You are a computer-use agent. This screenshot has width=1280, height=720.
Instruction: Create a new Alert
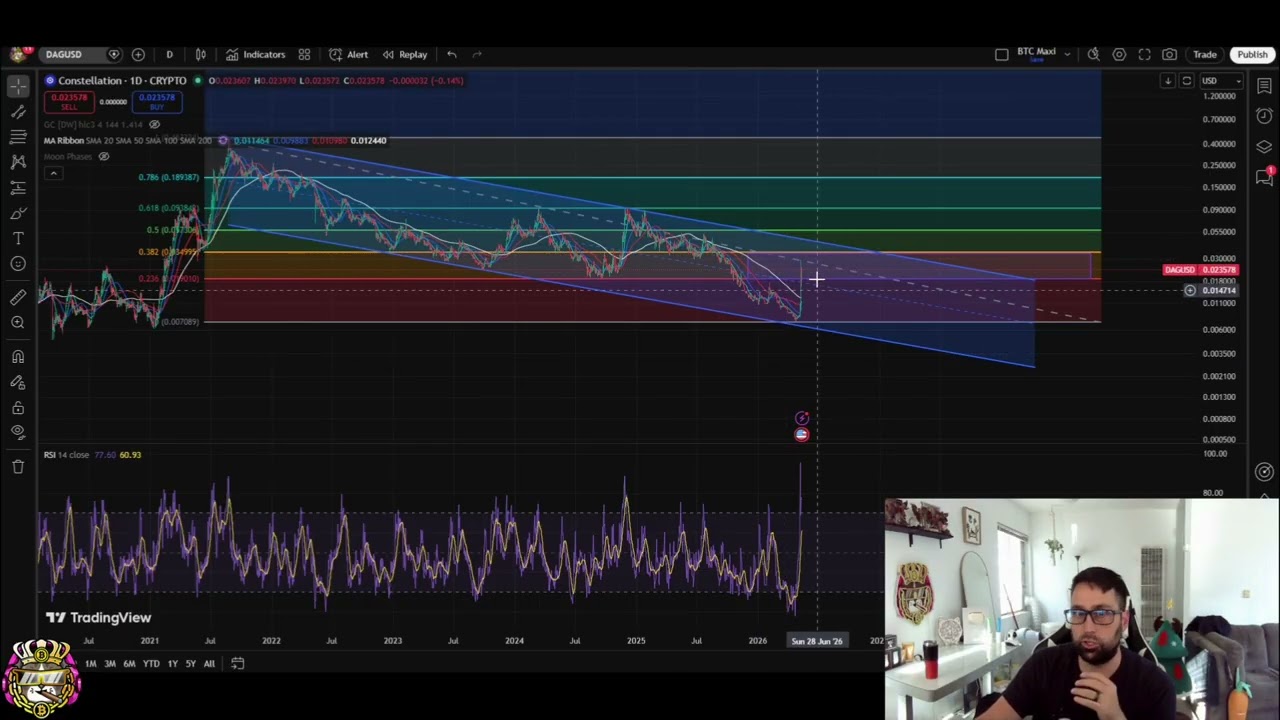348,54
